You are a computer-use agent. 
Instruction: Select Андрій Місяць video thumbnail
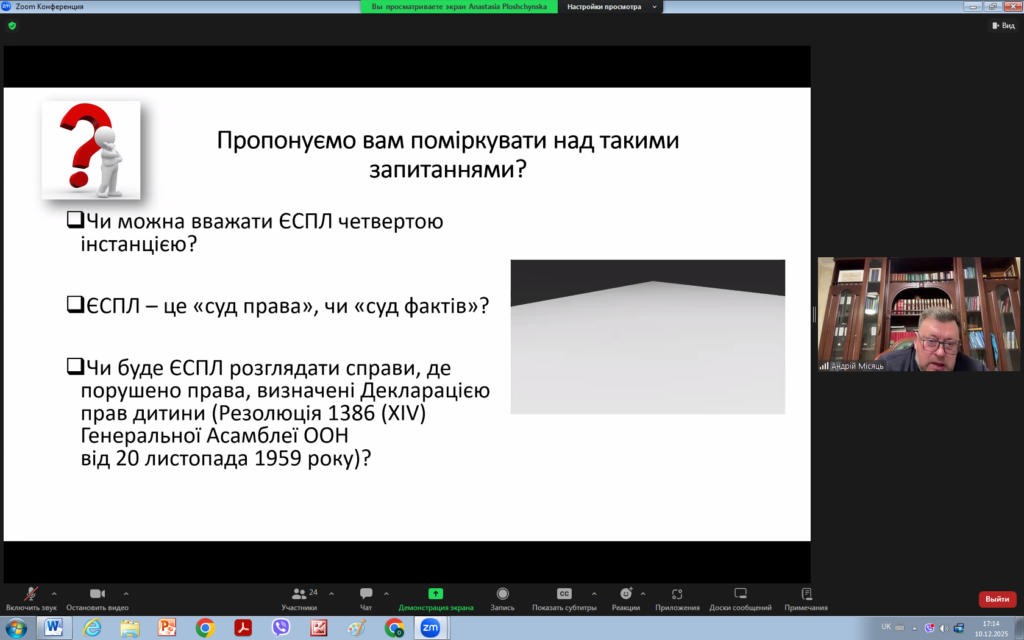click(919, 314)
